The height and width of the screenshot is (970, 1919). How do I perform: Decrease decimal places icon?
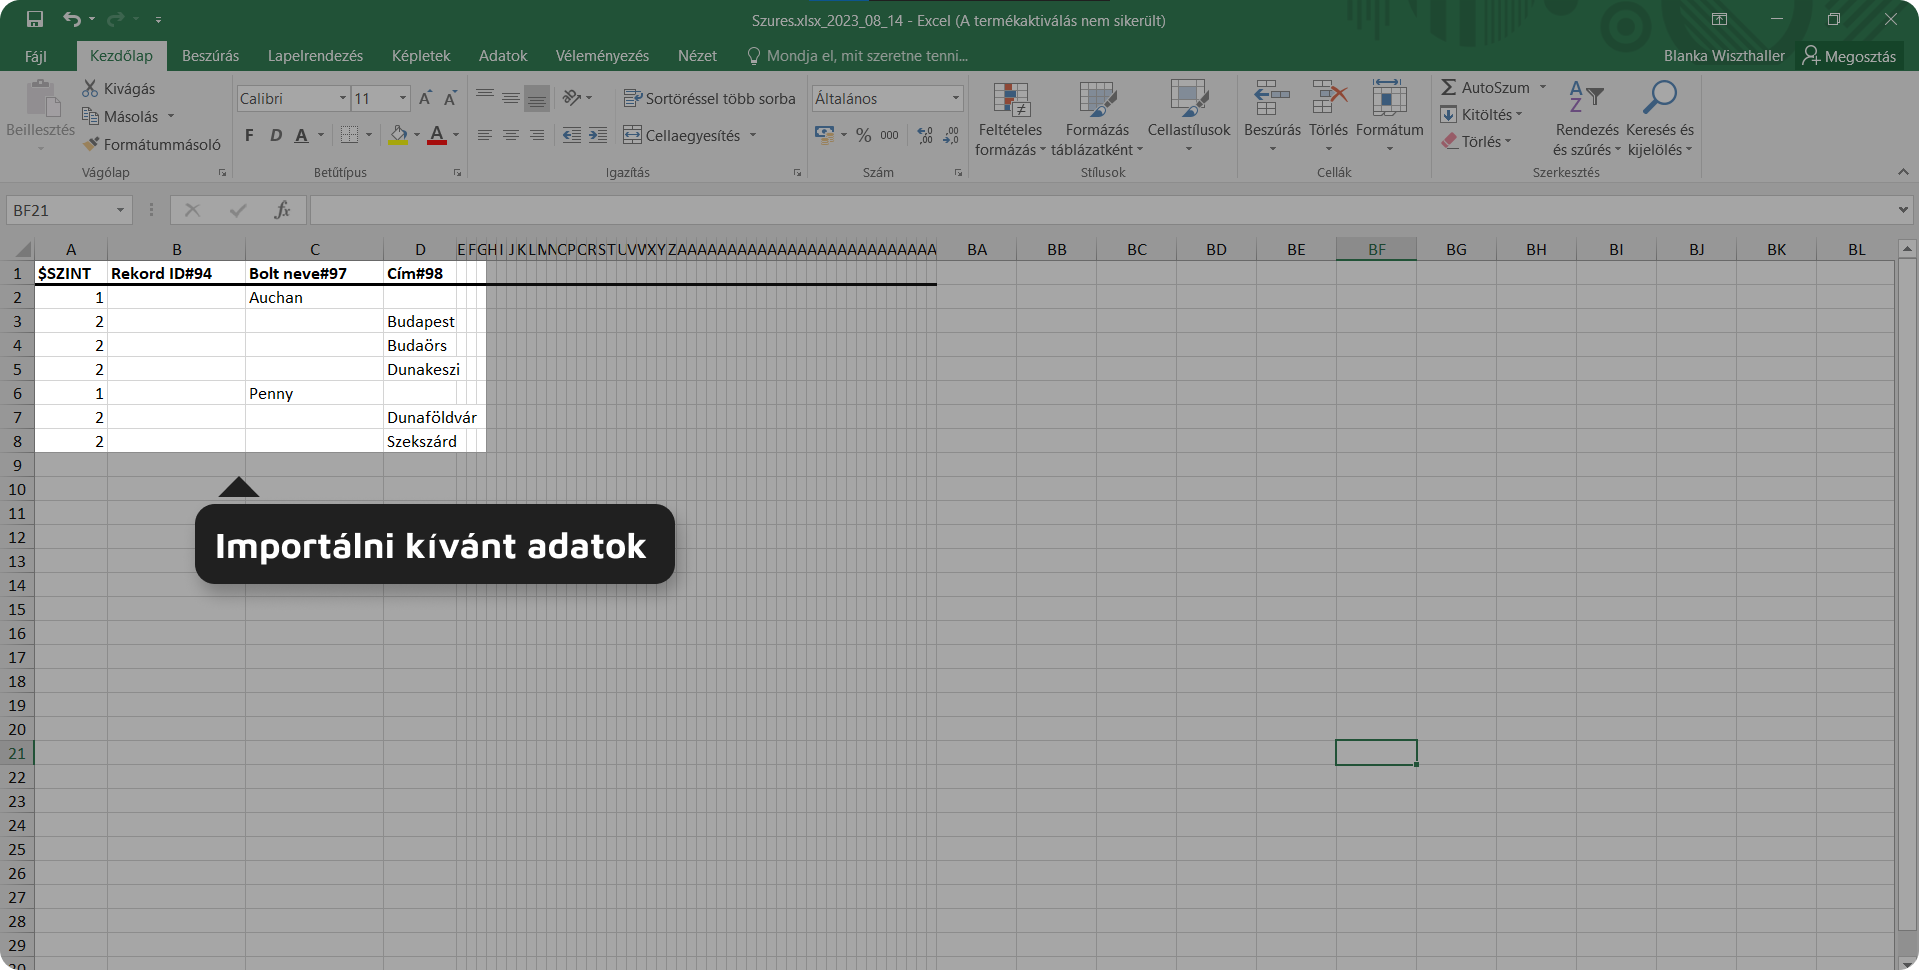coord(951,135)
